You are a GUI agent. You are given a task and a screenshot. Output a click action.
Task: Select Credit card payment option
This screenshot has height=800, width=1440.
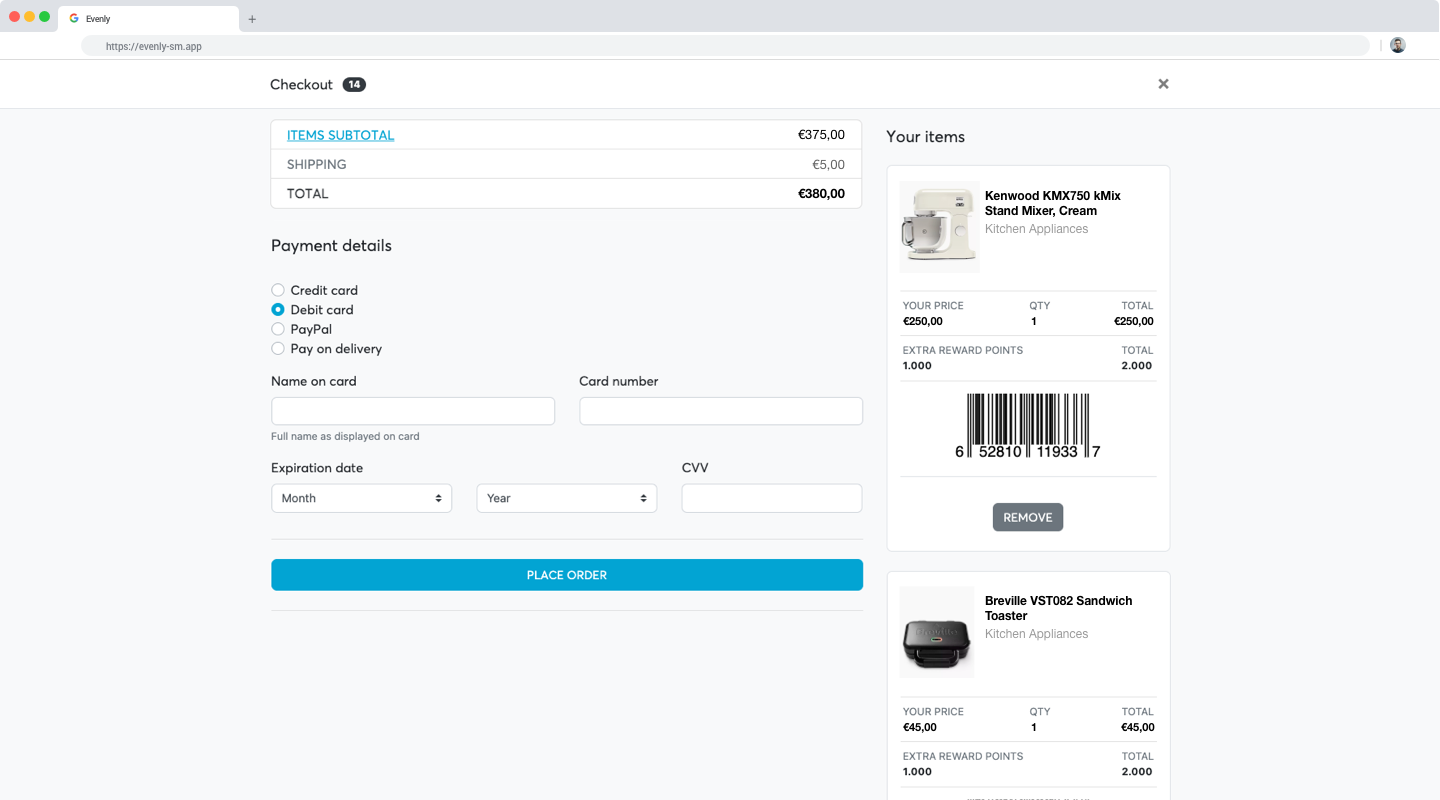tap(278, 290)
